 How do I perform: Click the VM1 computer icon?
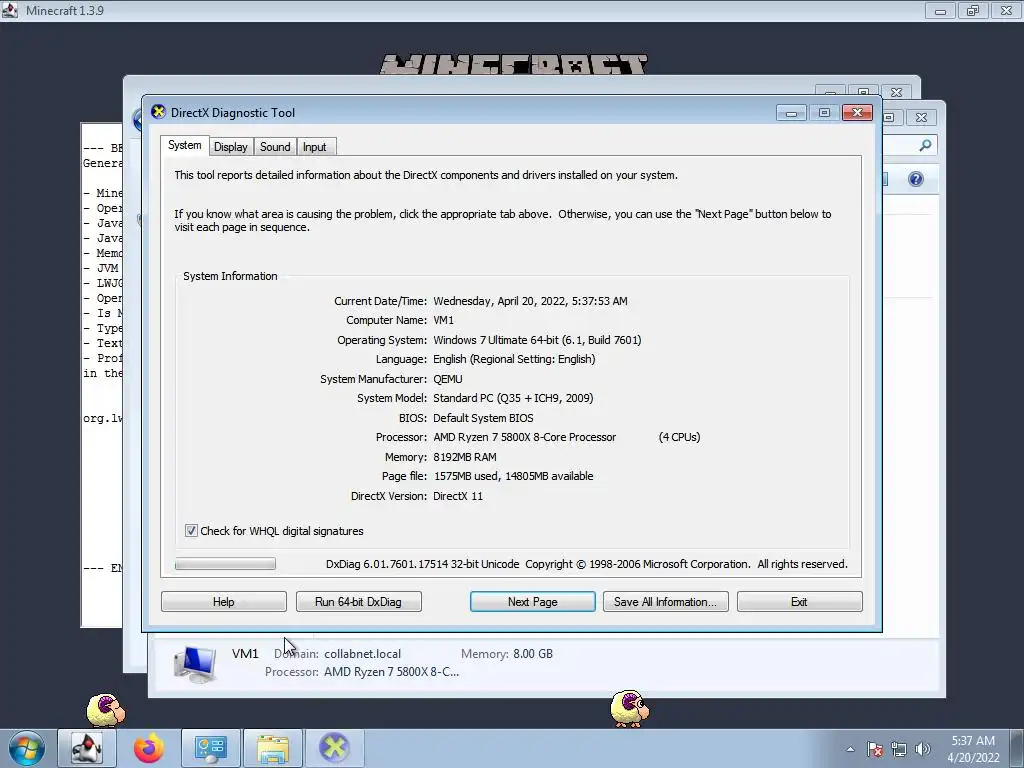(x=195, y=664)
